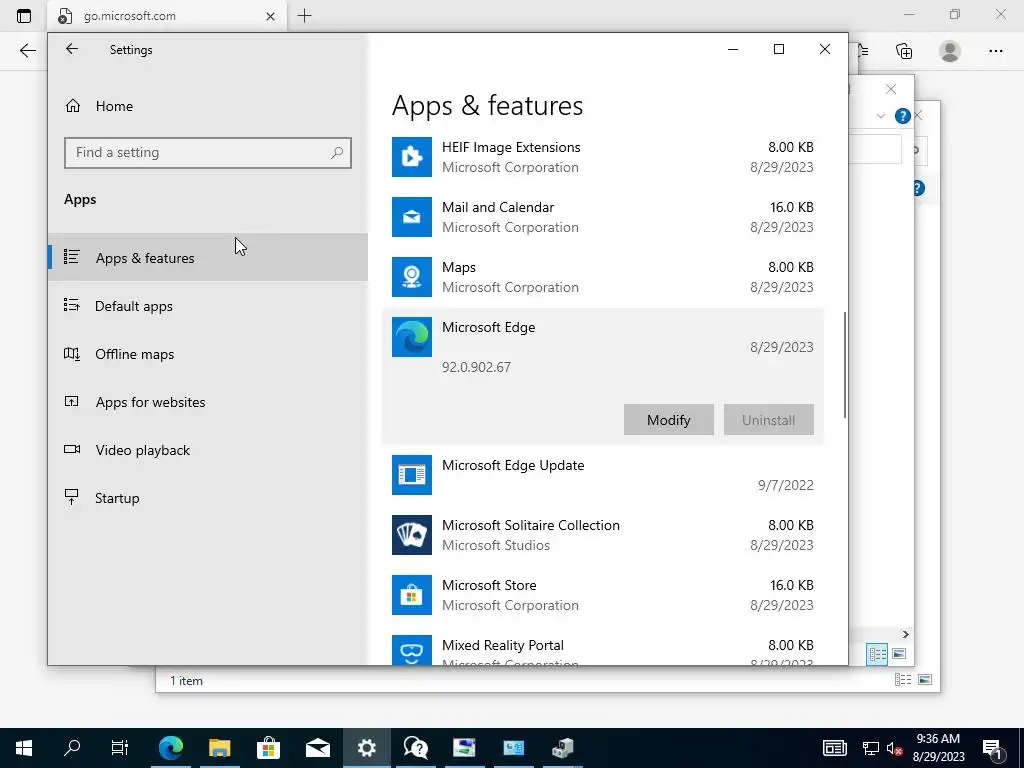Screen dimensions: 1024x768
Task: Open Task View on taskbar
Action: (120, 748)
